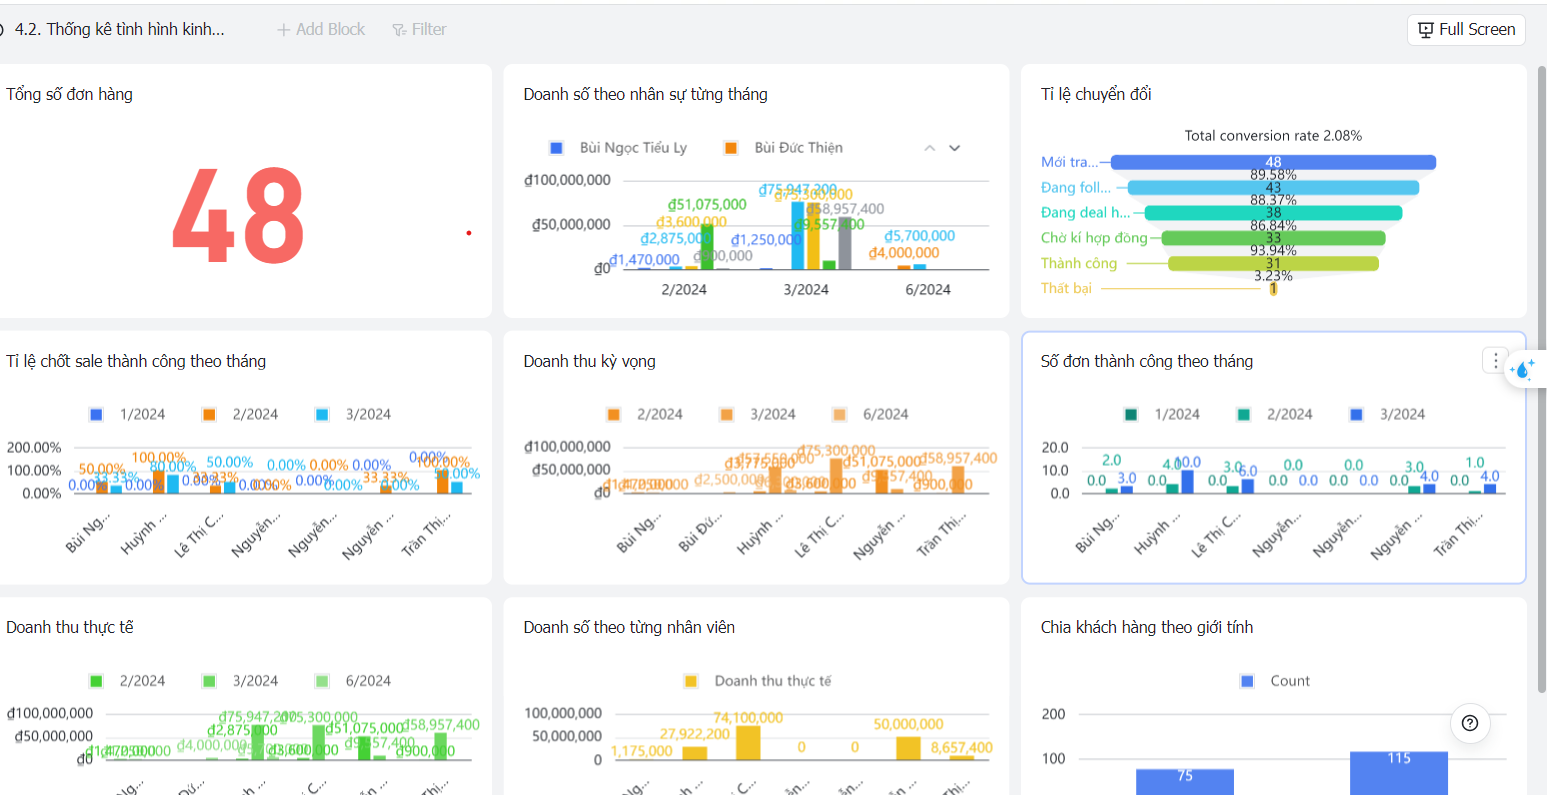1547x795 pixels.
Task: Click the Doanh thu kỳ vọng card title
Action: [589, 361]
